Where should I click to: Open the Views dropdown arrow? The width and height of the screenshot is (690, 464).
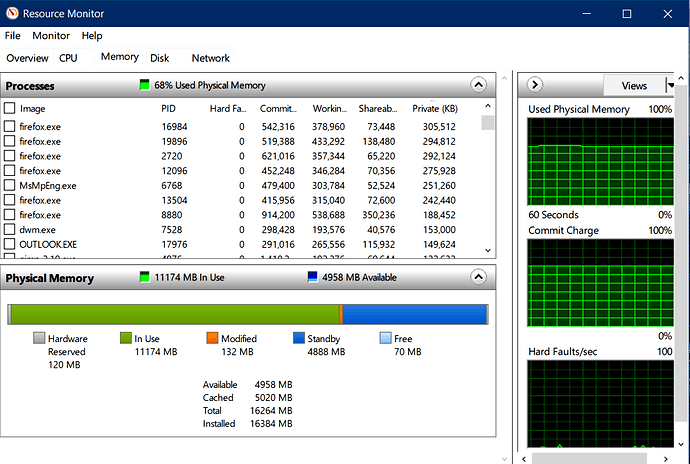click(670, 85)
